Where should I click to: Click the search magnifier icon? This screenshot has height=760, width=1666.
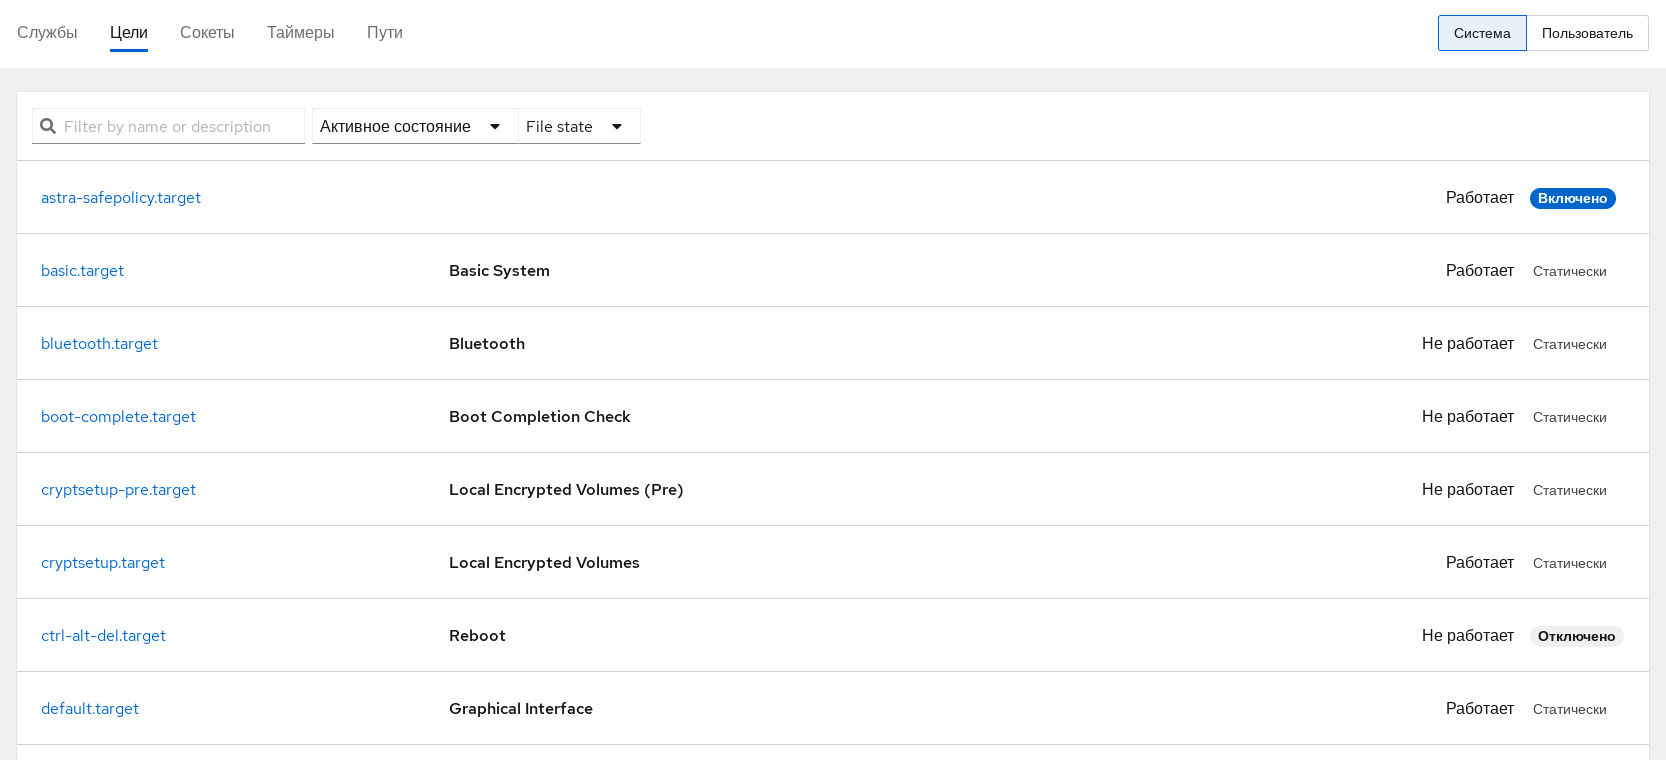coord(48,126)
